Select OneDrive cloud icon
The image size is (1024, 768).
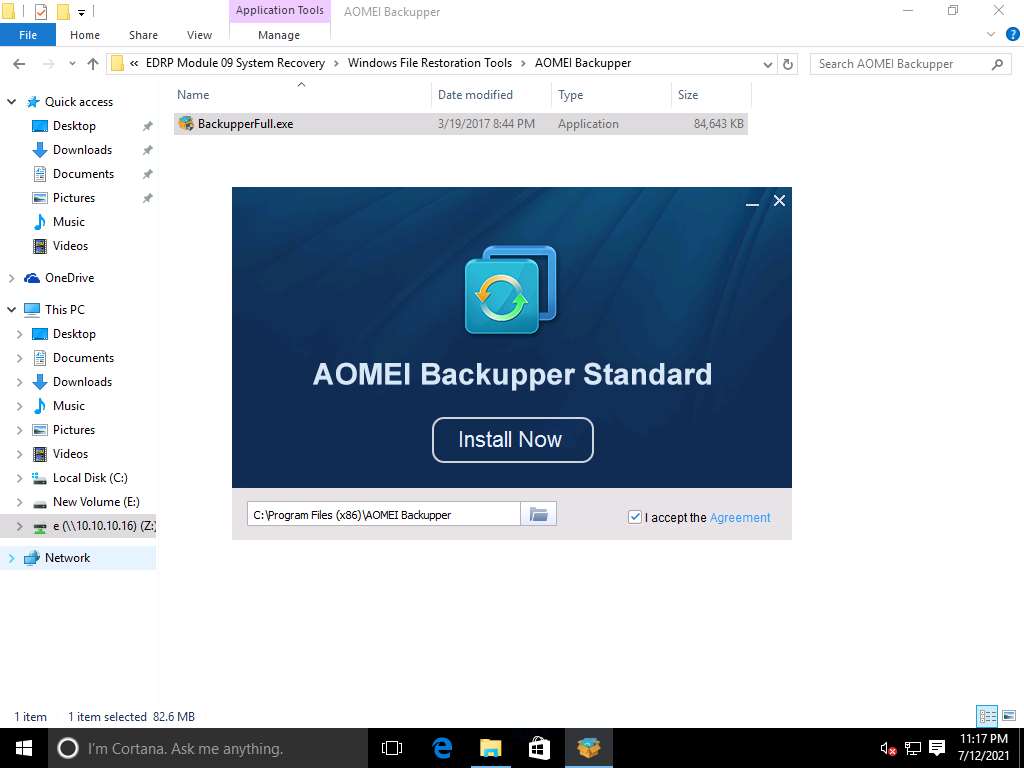click(32, 278)
